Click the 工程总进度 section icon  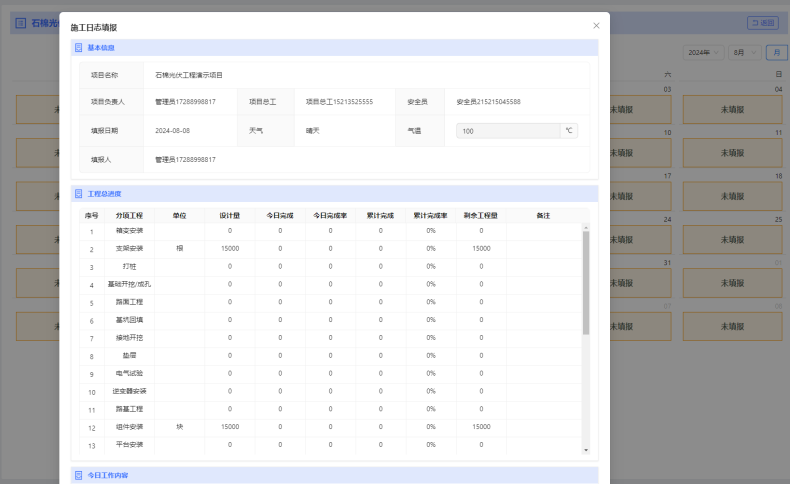tap(79, 194)
